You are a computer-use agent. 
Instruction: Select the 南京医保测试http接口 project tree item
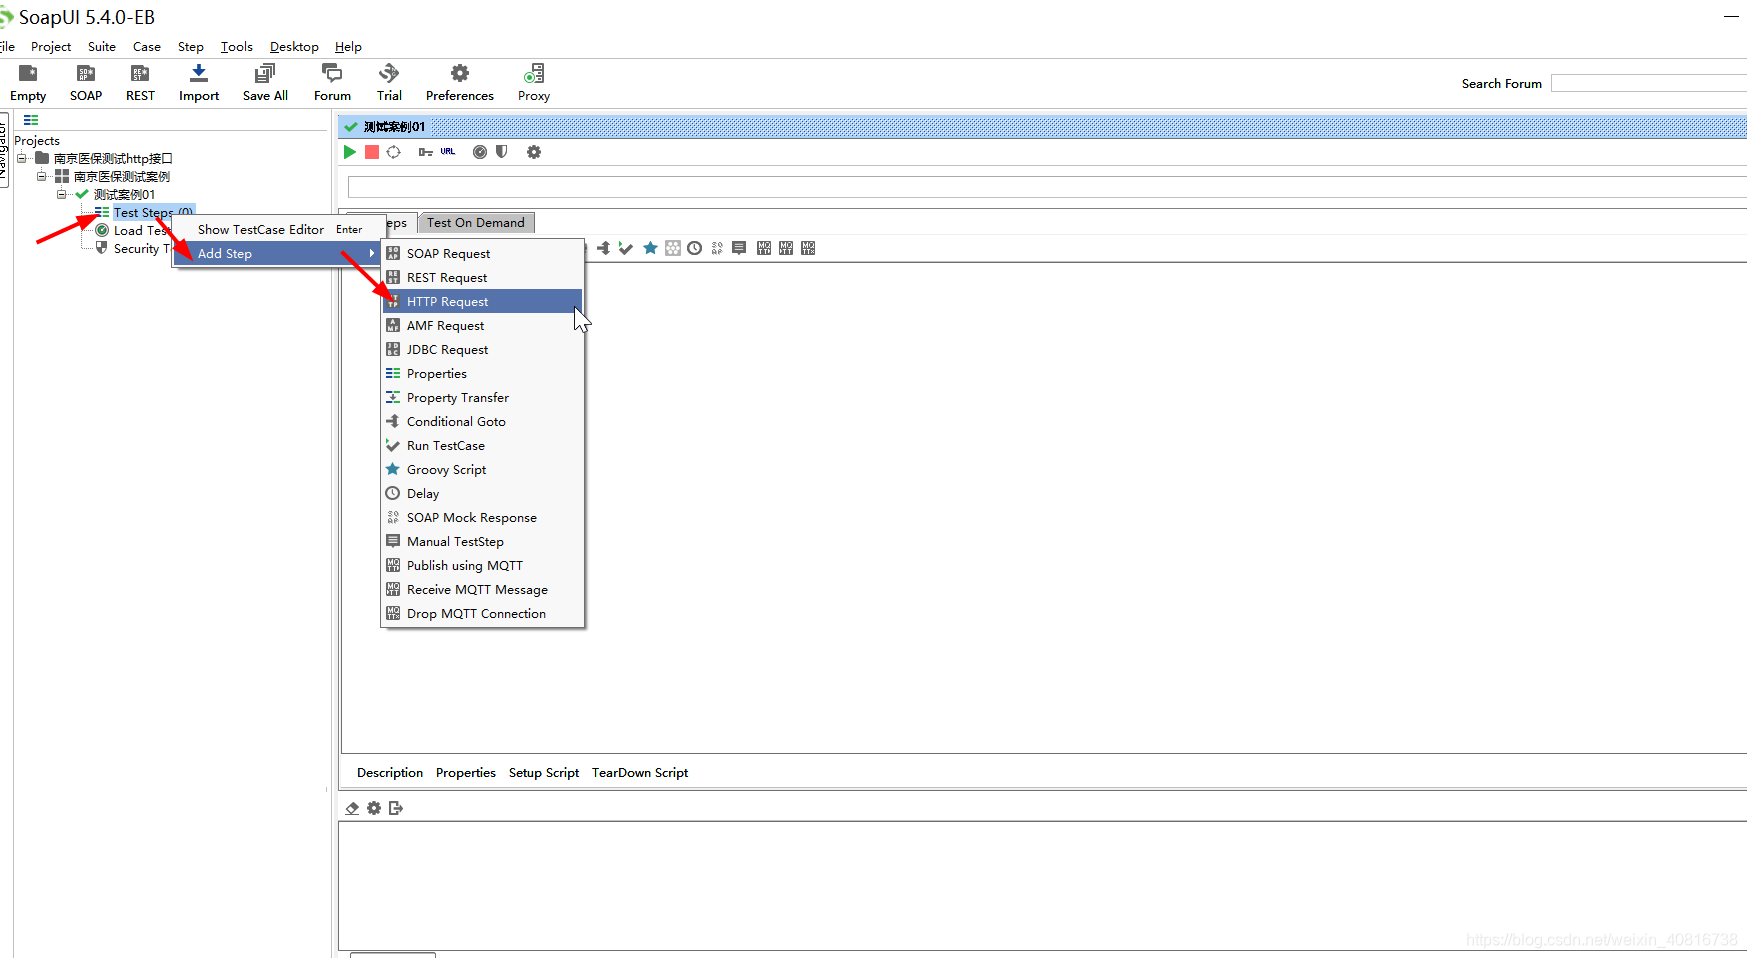click(x=113, y=158)
